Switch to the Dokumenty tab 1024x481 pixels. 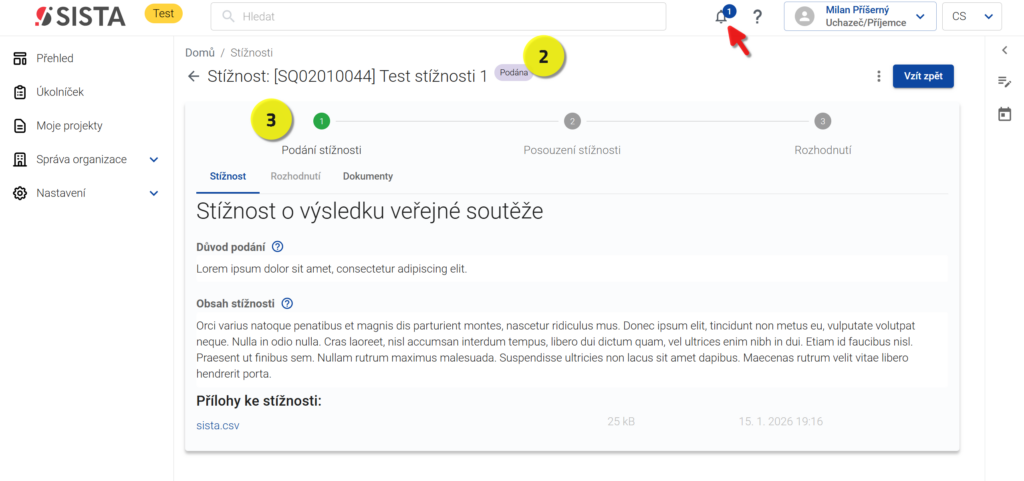click(367, 176)
